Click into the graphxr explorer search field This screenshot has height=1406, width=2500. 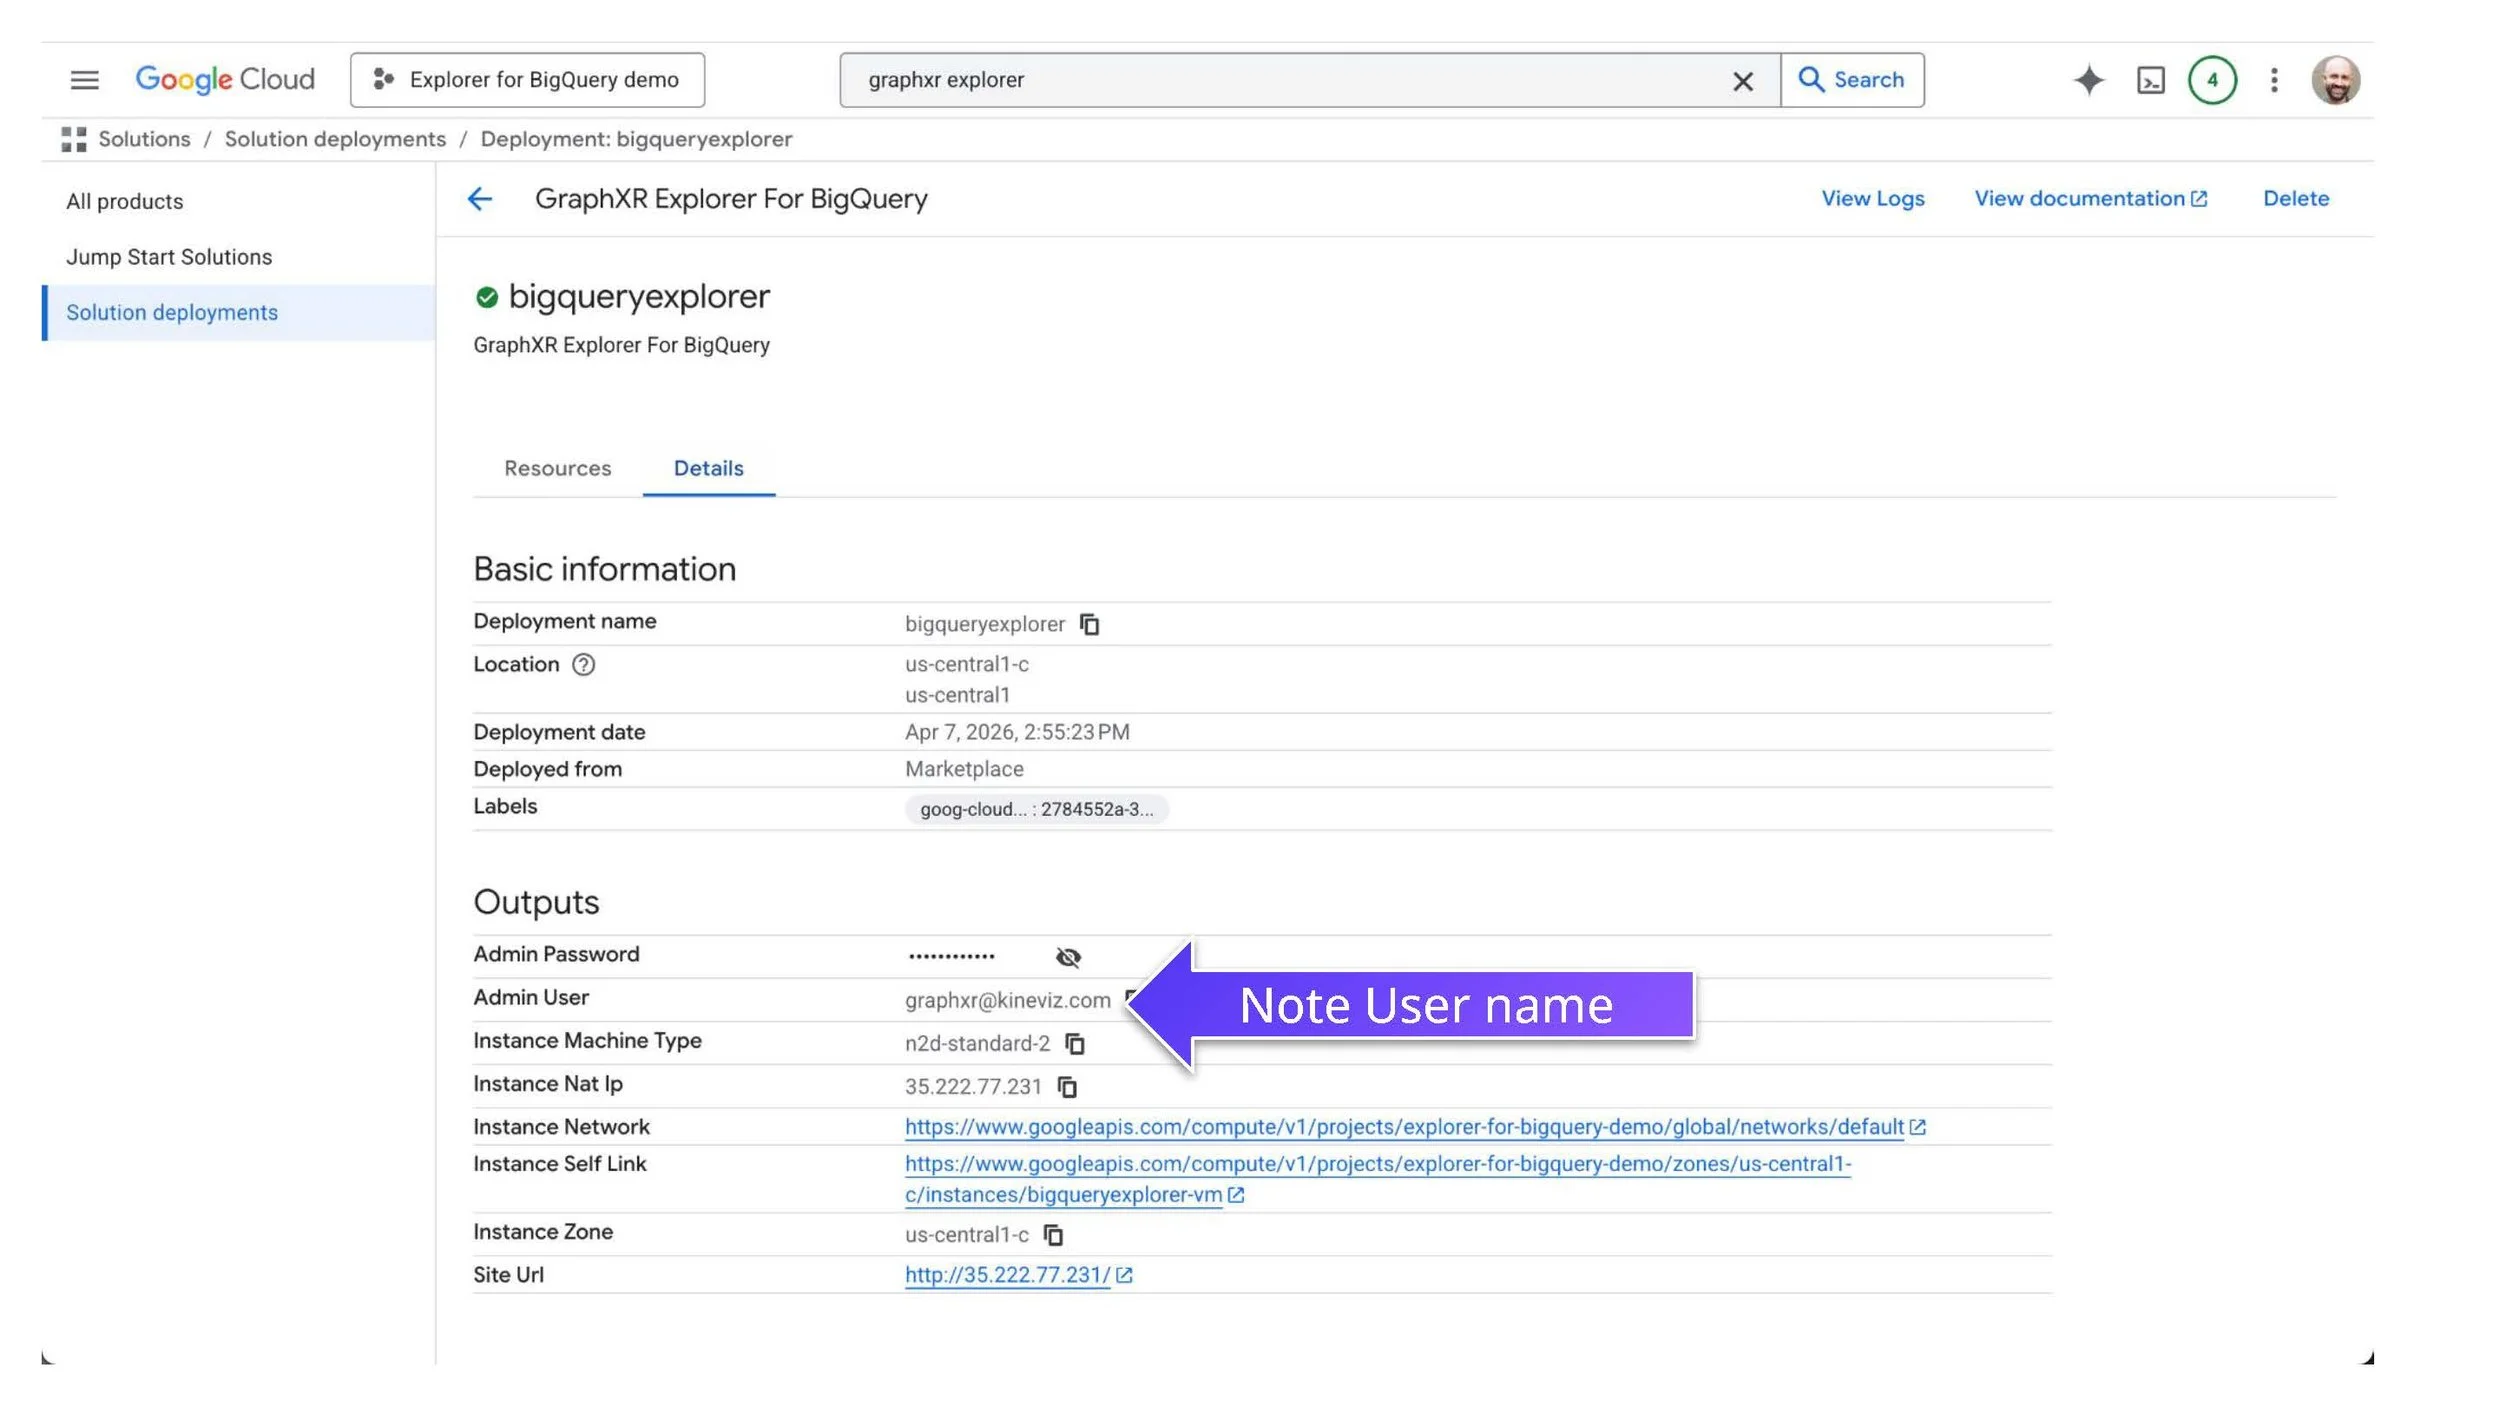tap(1280, 80)
